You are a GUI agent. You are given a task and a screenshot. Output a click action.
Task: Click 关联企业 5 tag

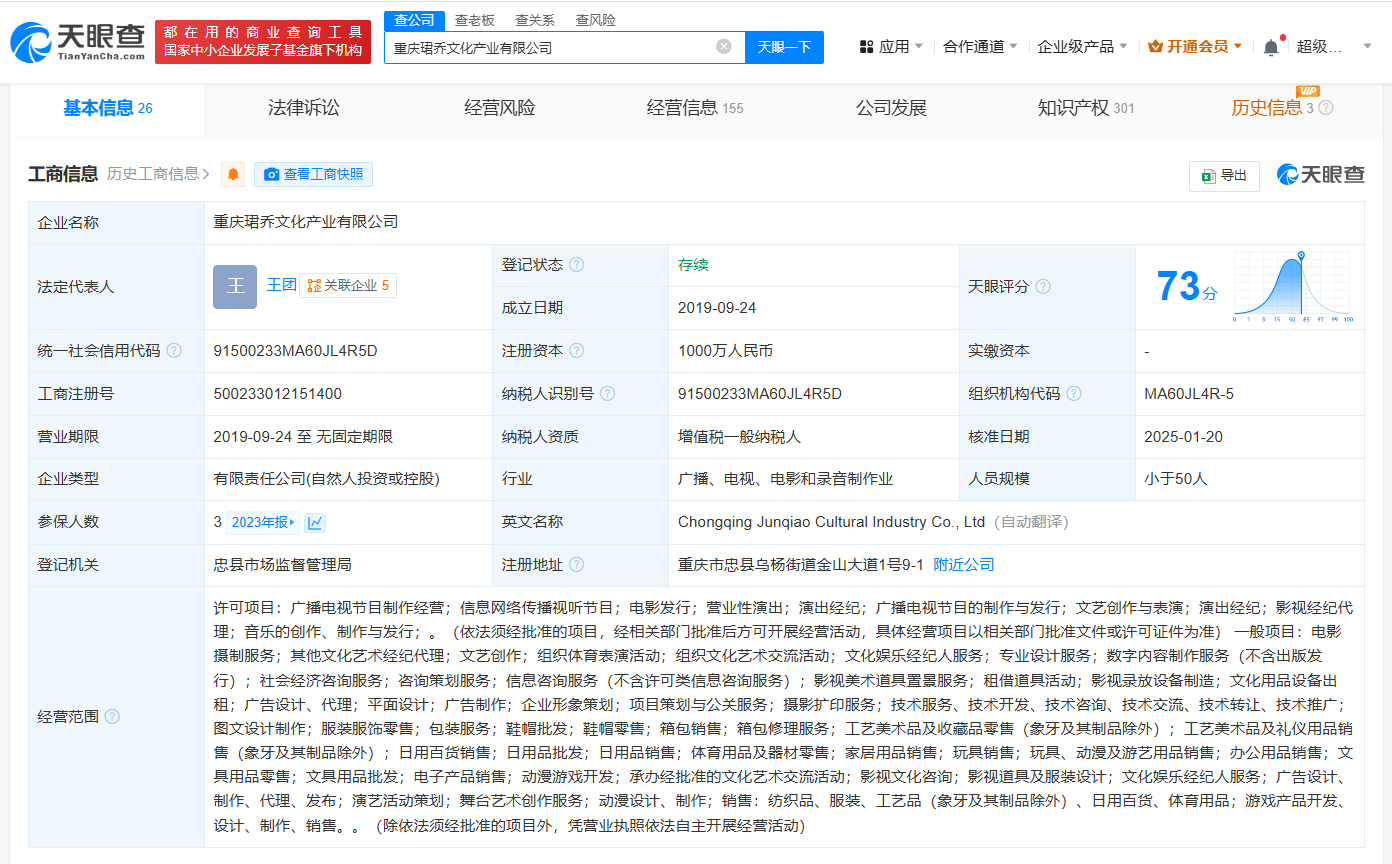coord(348,286)
